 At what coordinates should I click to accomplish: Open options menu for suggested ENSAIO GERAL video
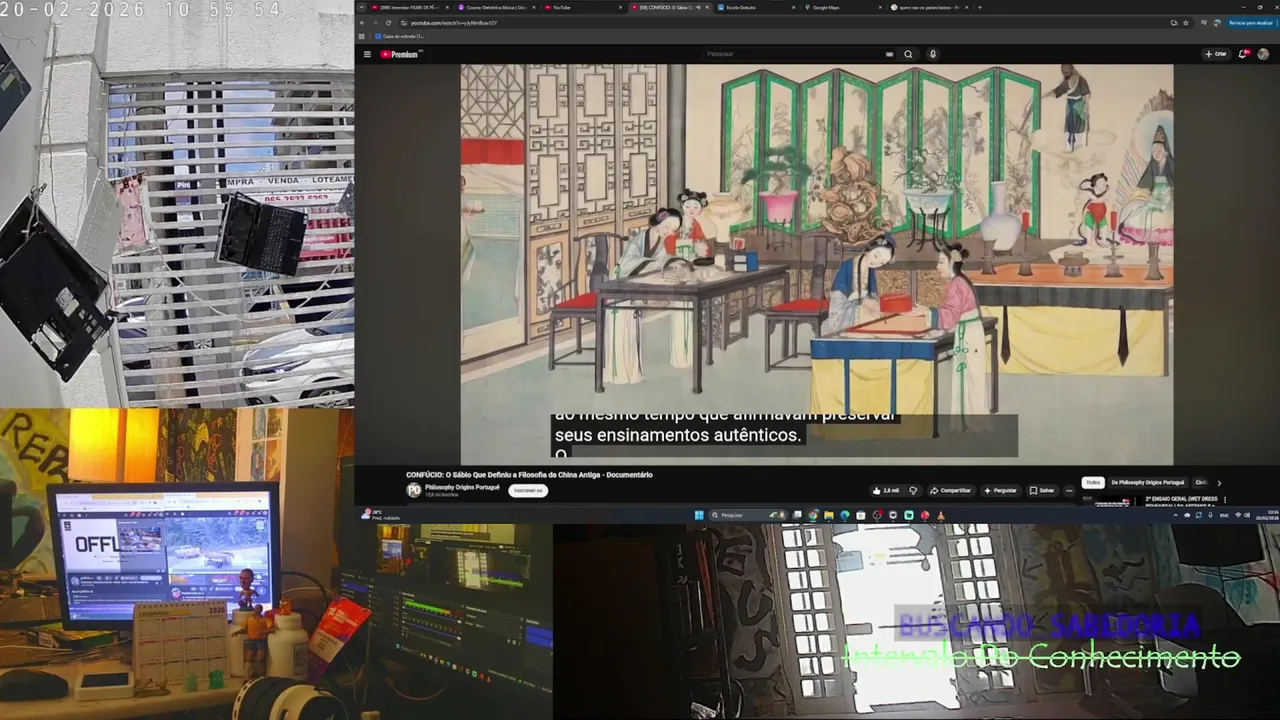click(1225, 500)
